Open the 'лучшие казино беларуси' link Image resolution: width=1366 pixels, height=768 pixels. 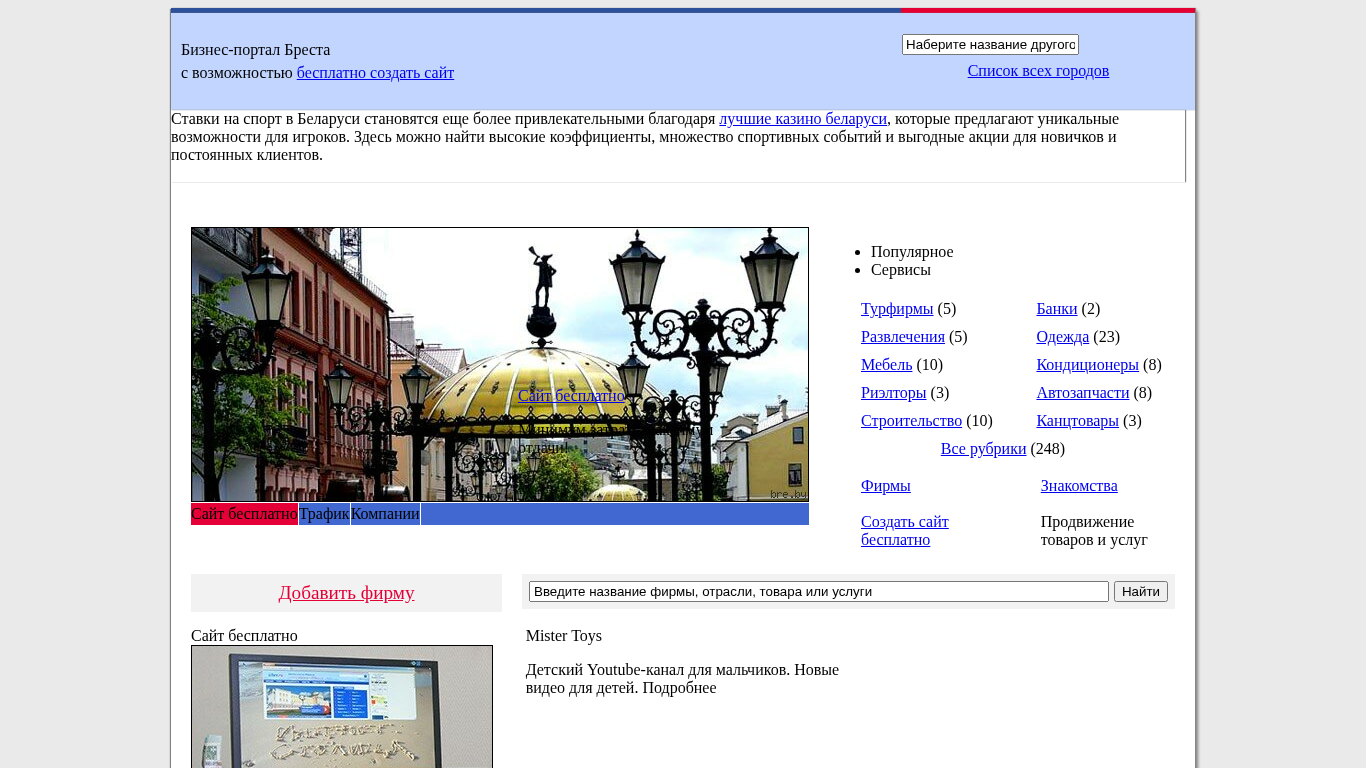coord(802,119)
